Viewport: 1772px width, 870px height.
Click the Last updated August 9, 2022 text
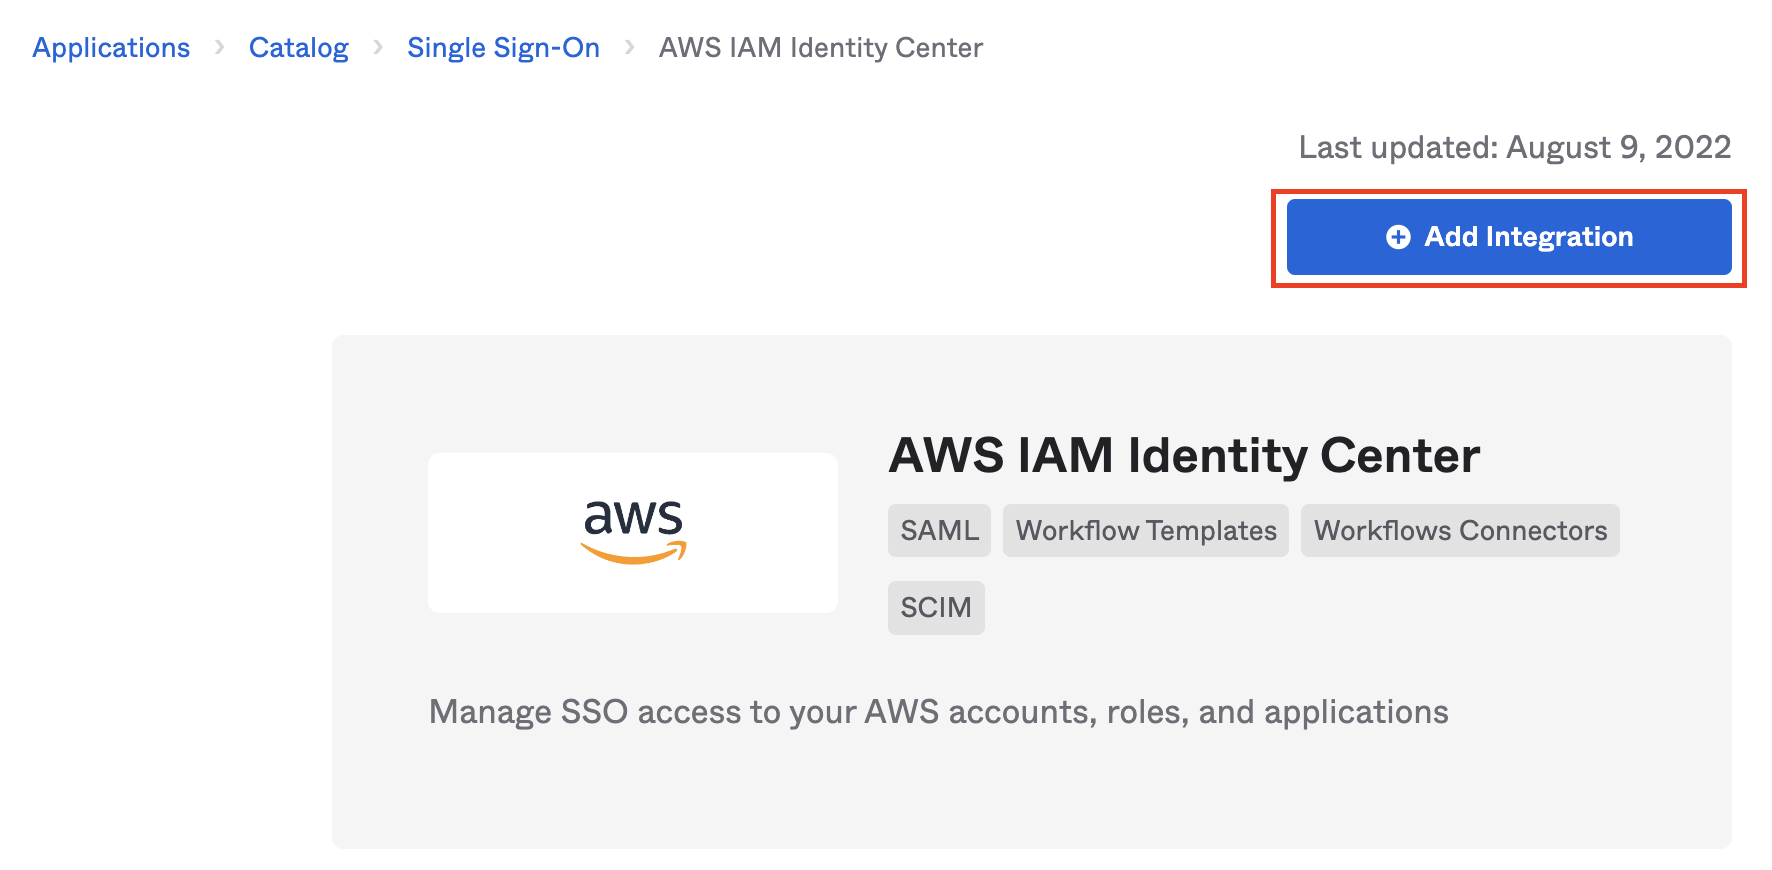[1514, 147]
